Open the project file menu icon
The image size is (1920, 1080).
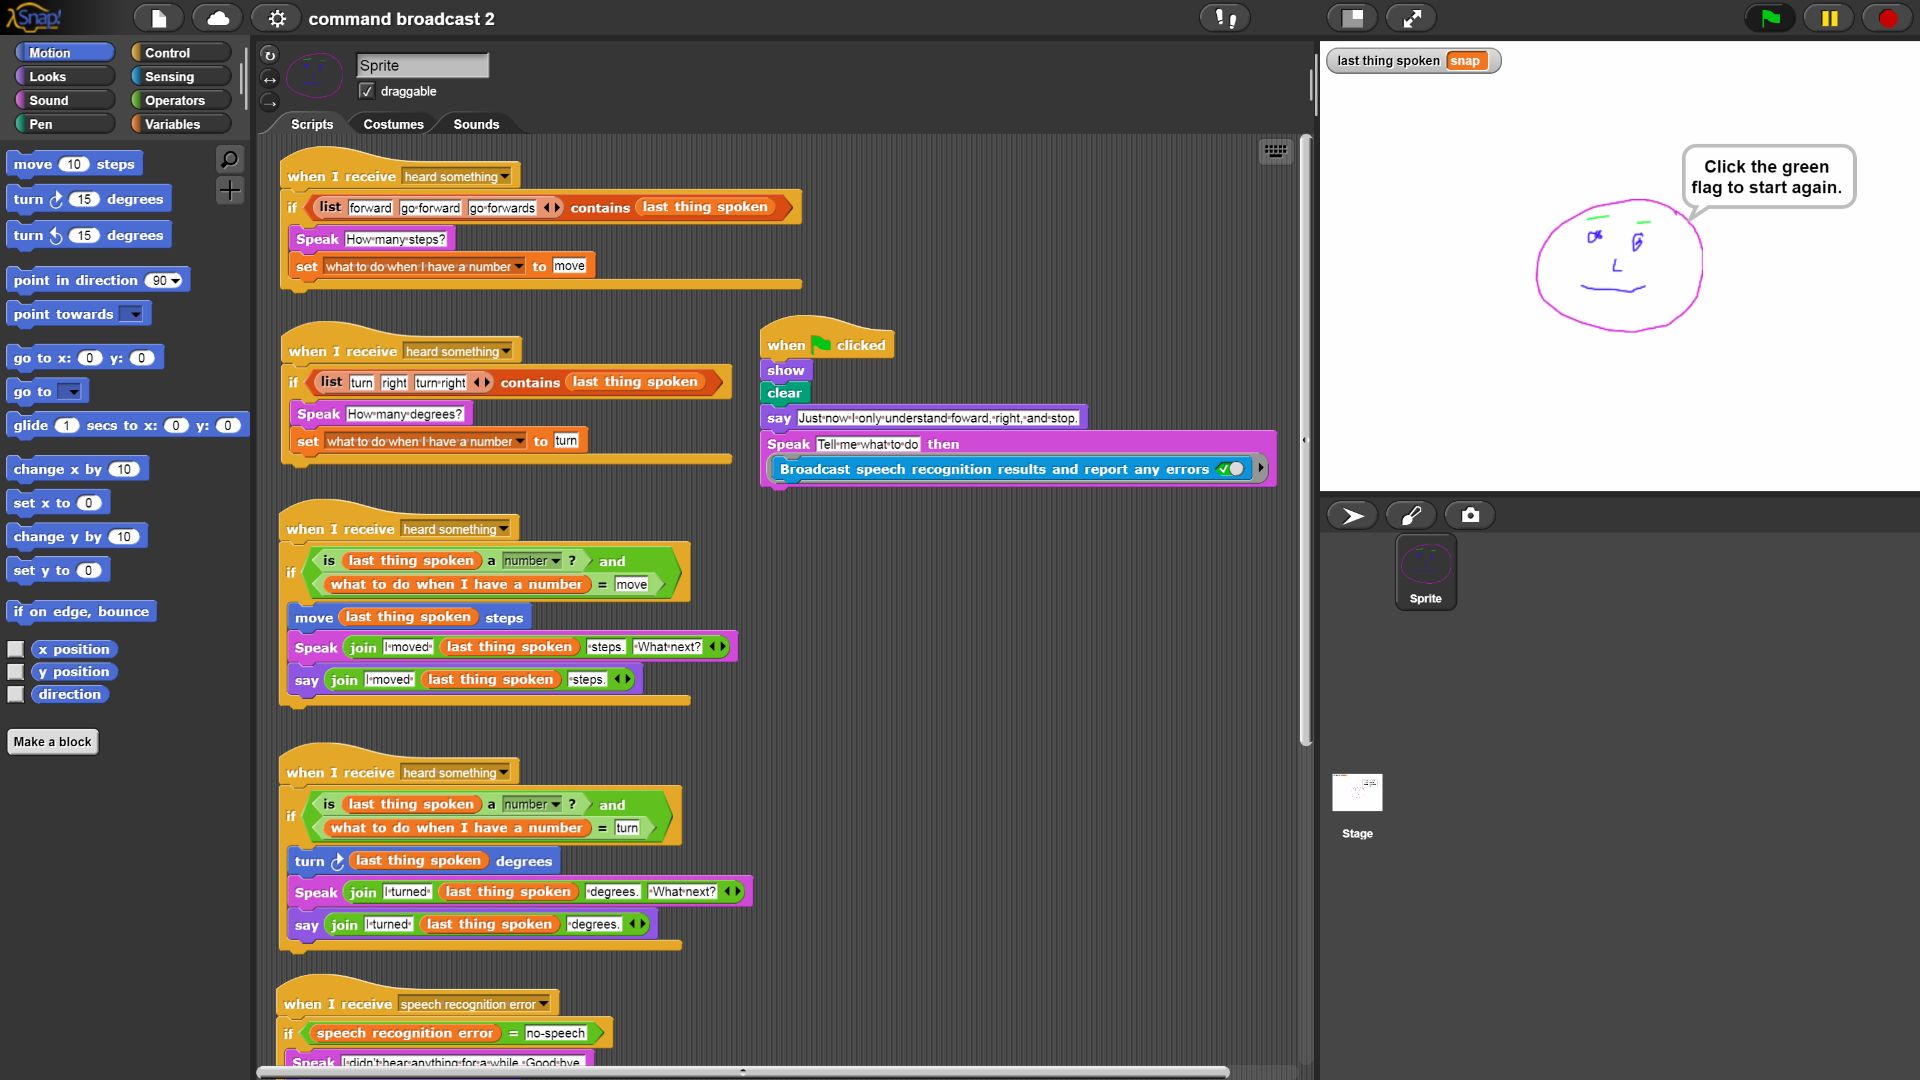pos(158,18)
